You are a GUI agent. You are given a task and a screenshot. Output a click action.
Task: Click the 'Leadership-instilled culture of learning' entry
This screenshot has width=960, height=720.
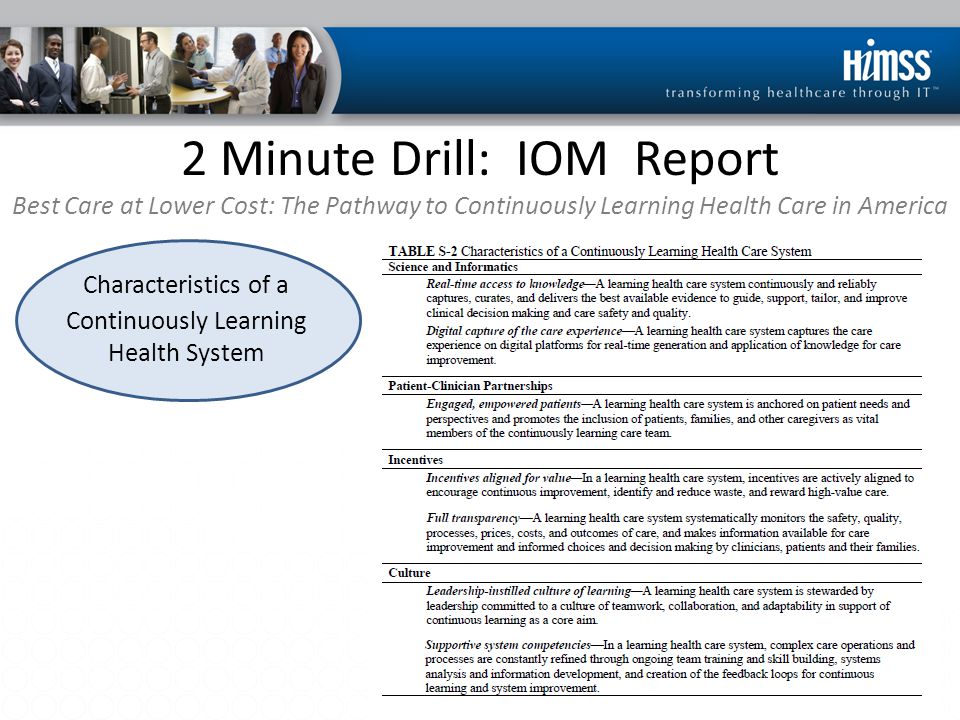coord(658,606)
